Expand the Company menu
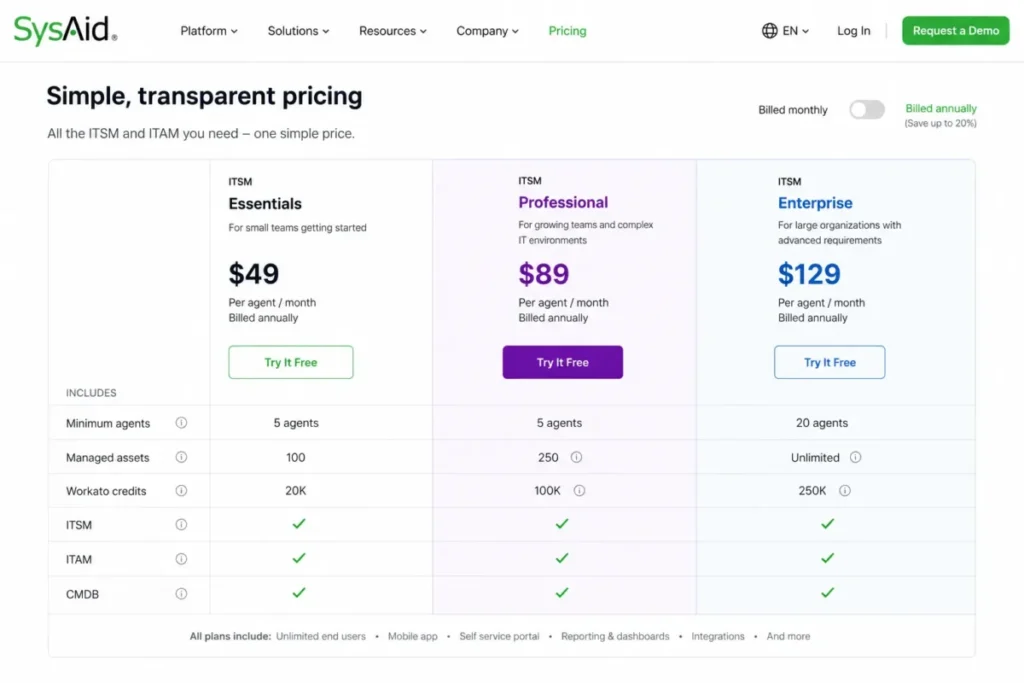The width and height of the screenshot is (1024, 683). point(487,31)
